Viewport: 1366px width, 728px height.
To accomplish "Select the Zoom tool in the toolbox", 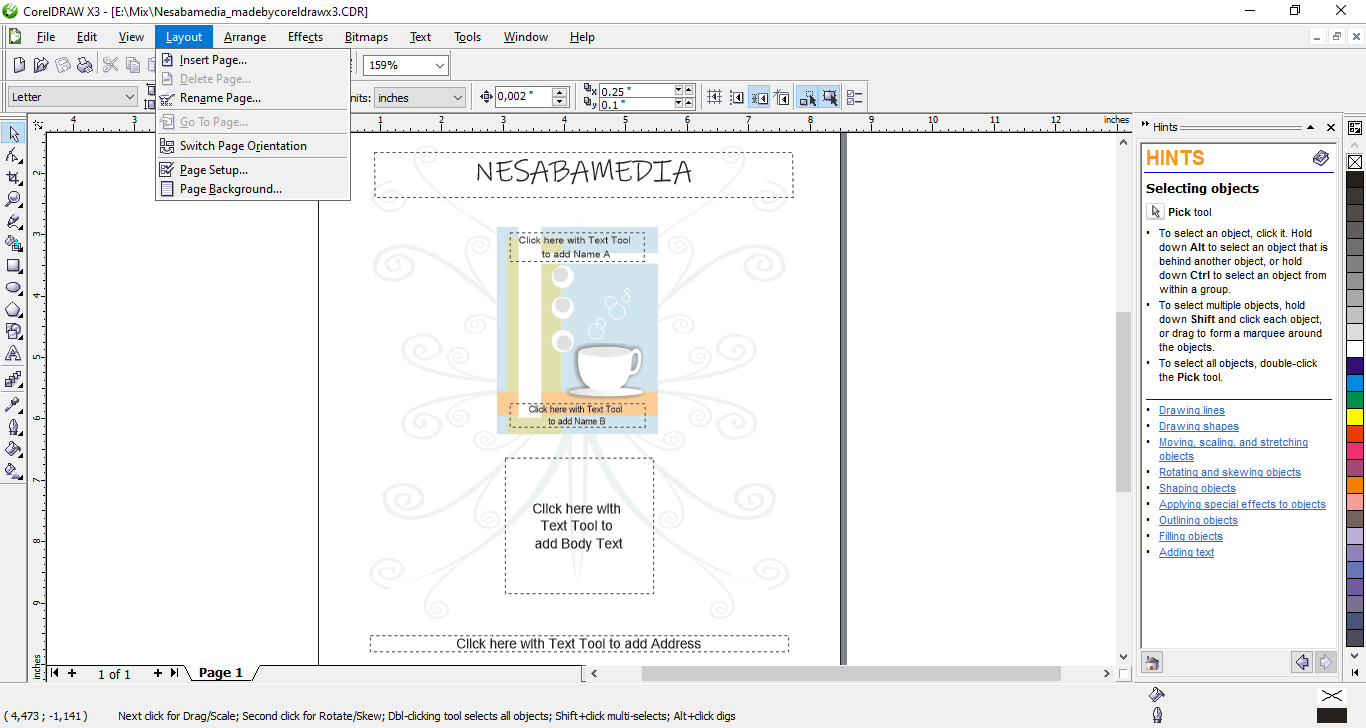I will pyautogui.click(x=14, y=199).
